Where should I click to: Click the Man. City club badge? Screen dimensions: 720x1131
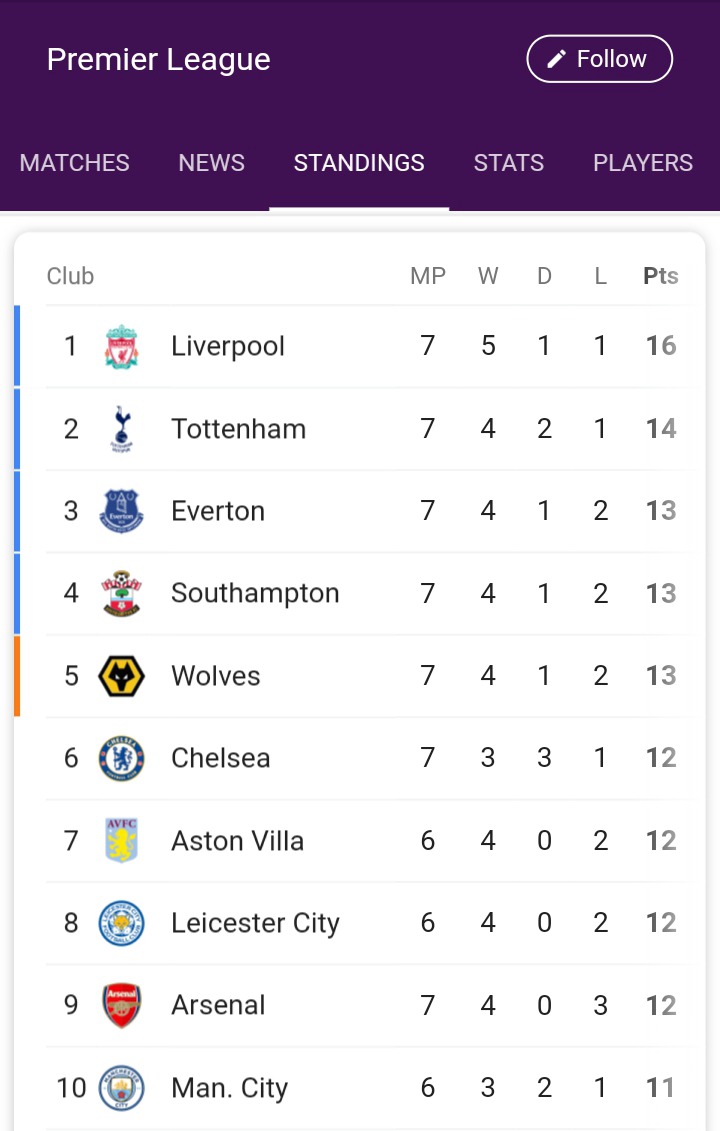(x=122, y=1088)
